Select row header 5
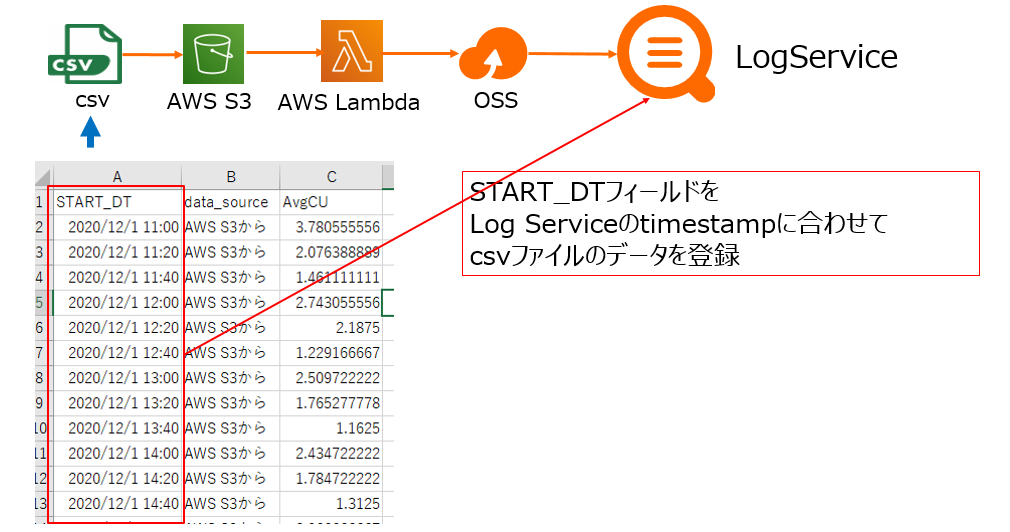Screen dimensions: 1010x532 (43, 303)
